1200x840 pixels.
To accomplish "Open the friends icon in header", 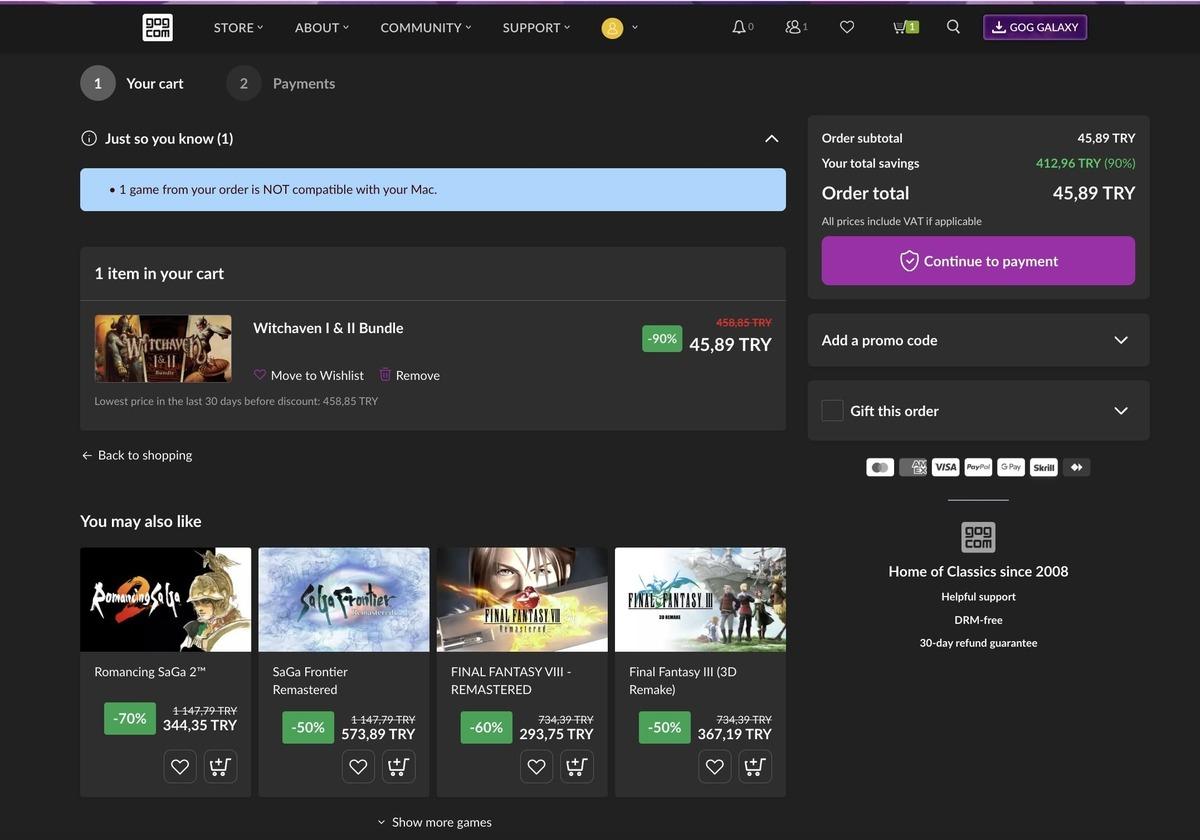I will pos(793,27).
